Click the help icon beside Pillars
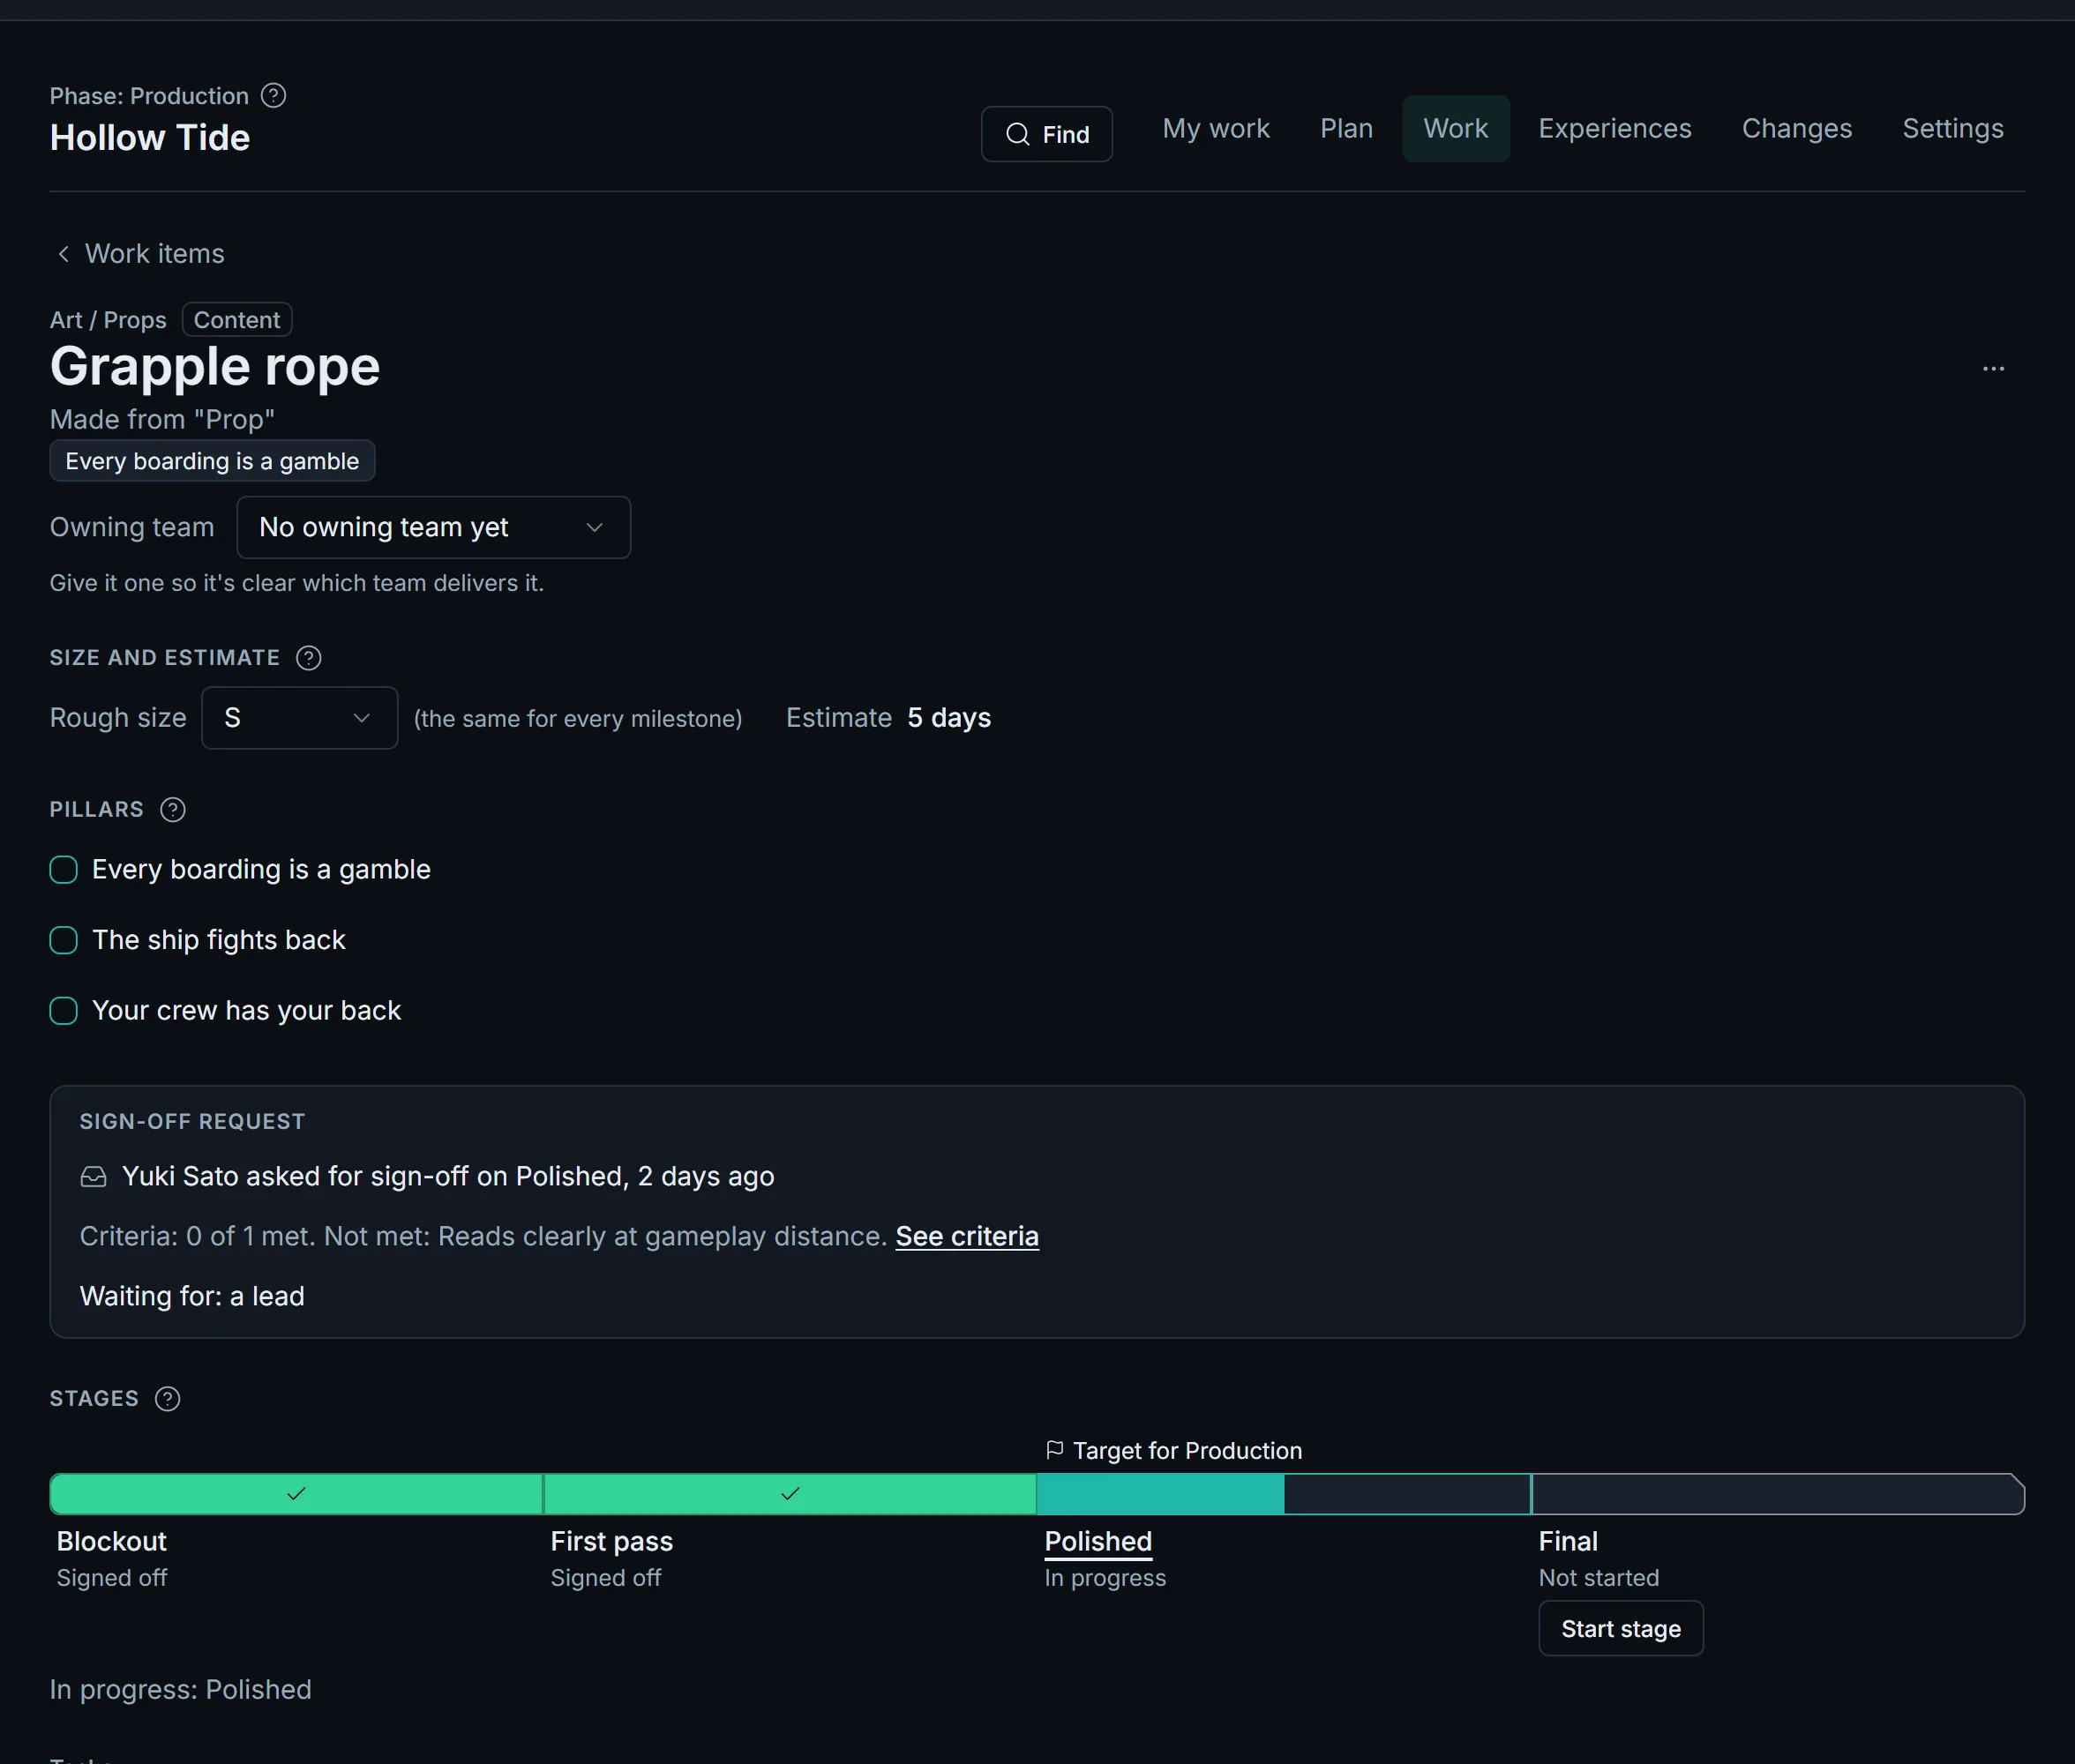The height and width of the screenshot is (1764, 2075). point(173,809)
